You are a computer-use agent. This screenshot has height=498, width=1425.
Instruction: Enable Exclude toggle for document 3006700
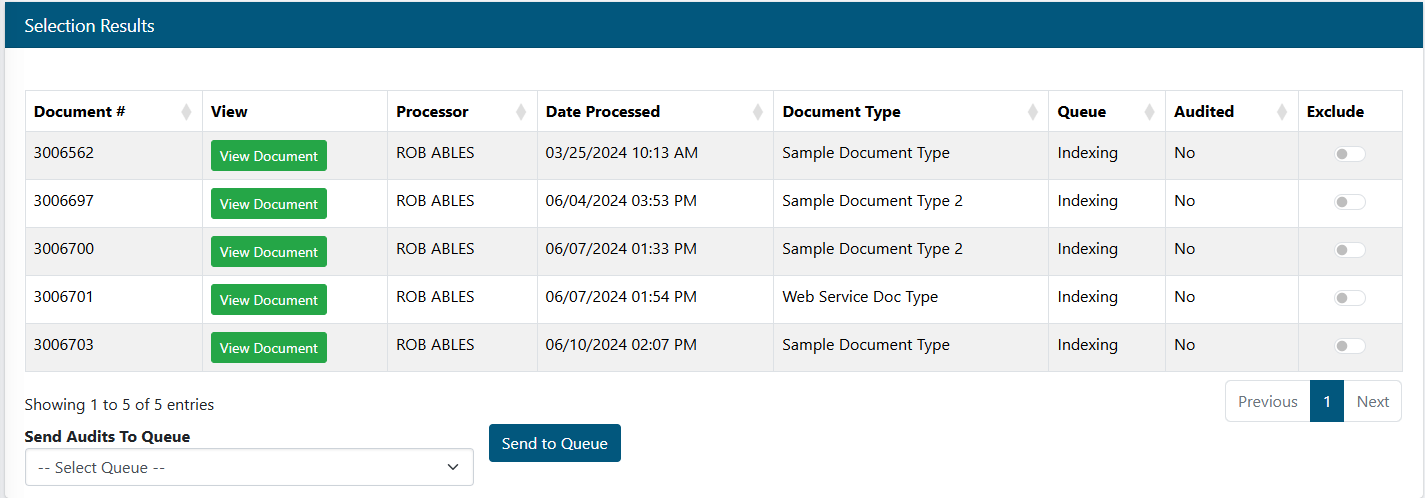coord(1349,250)
